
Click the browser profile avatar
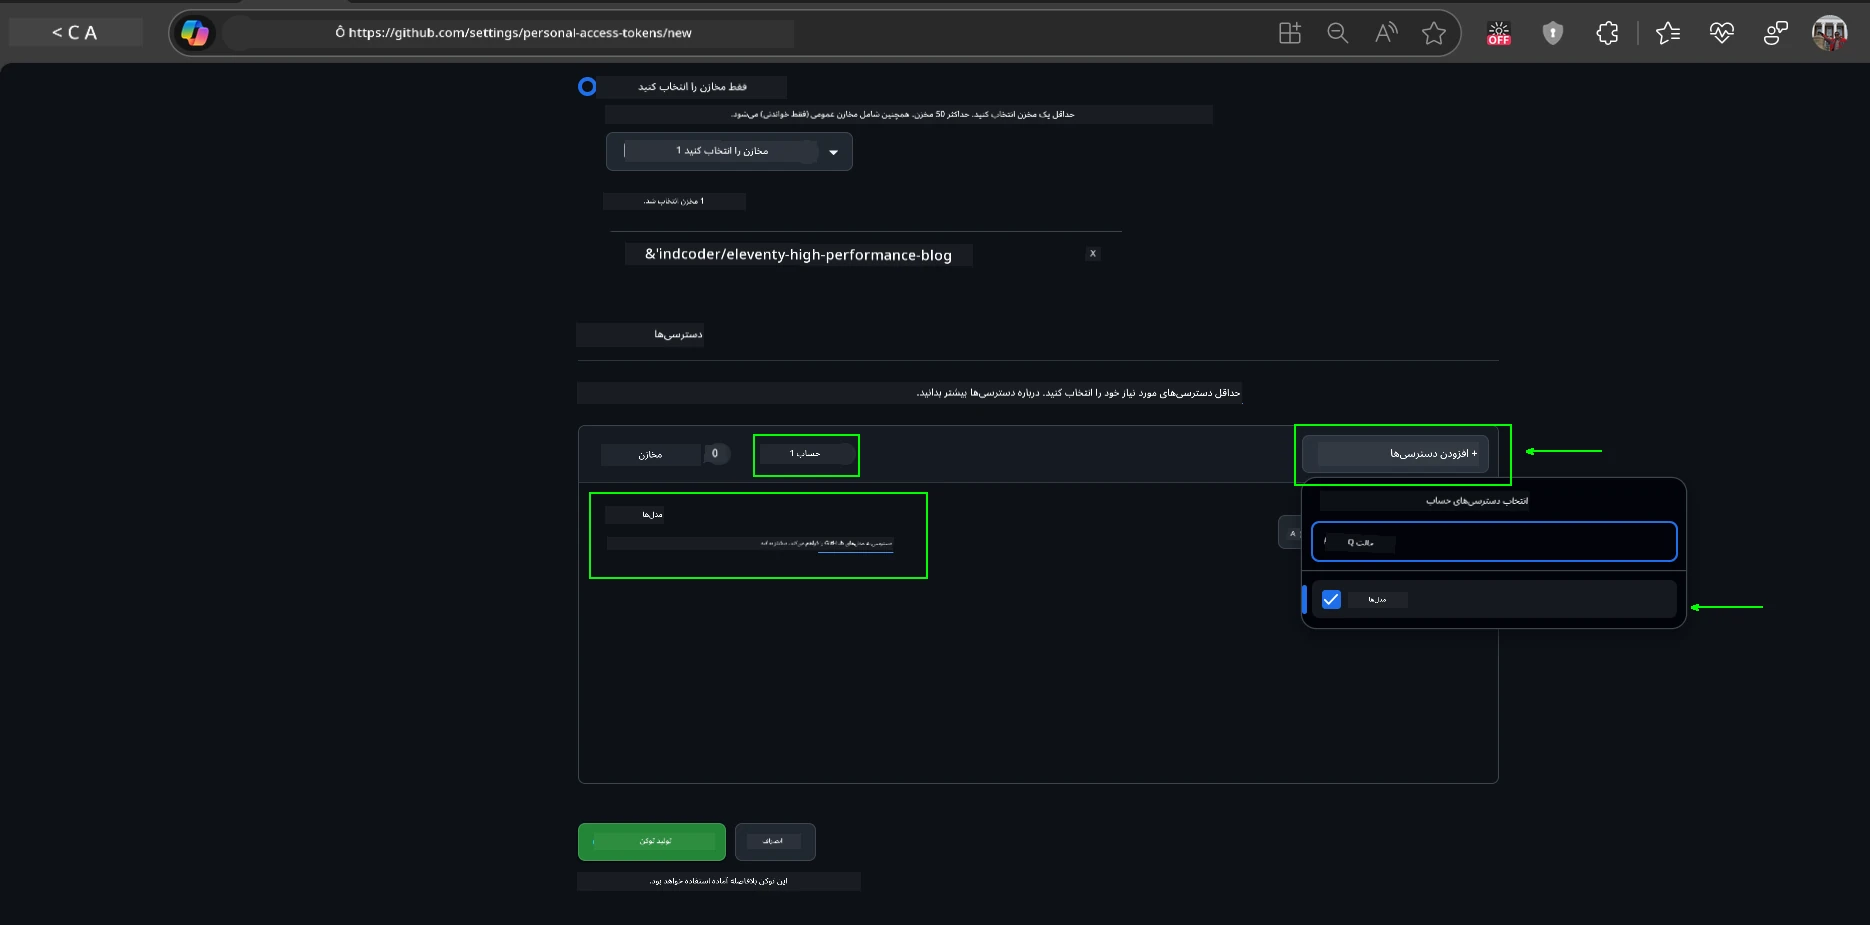coord(1829,33)
